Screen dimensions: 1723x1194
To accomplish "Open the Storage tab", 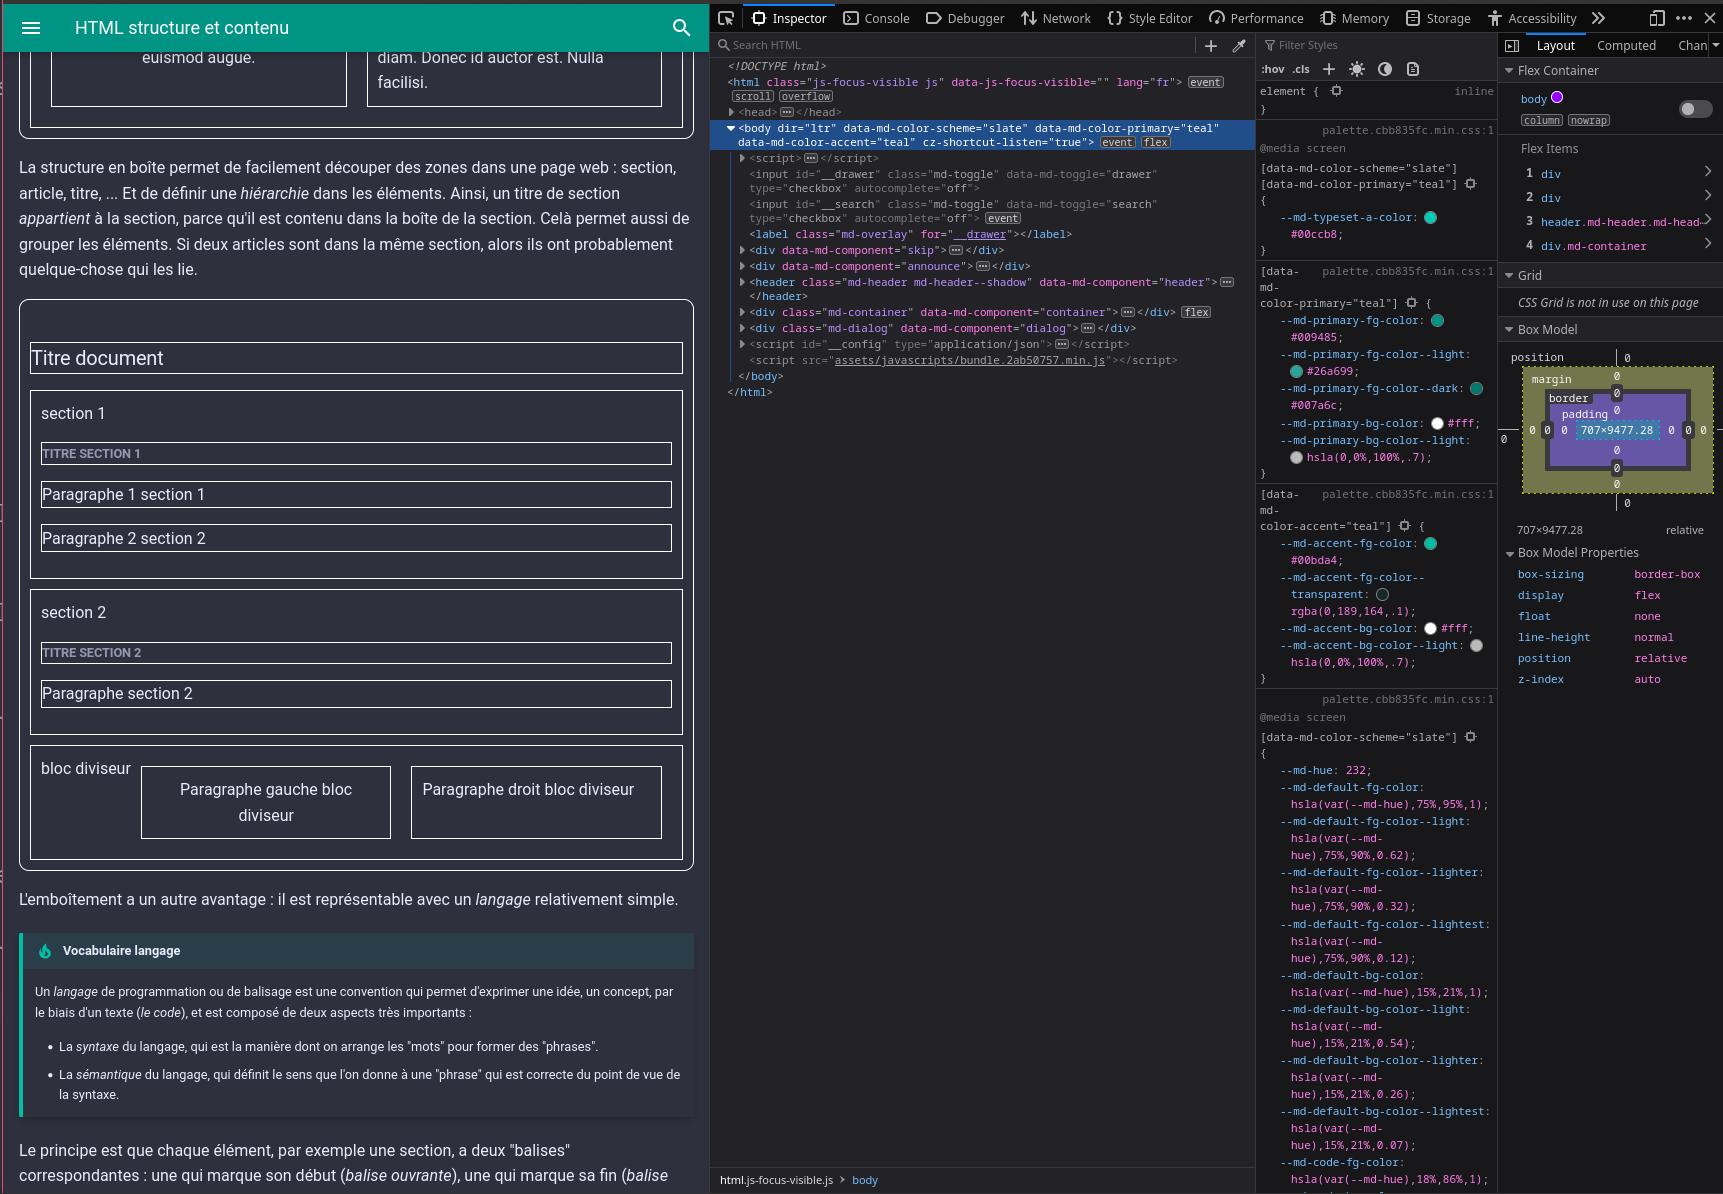I will pos(1438,18).
